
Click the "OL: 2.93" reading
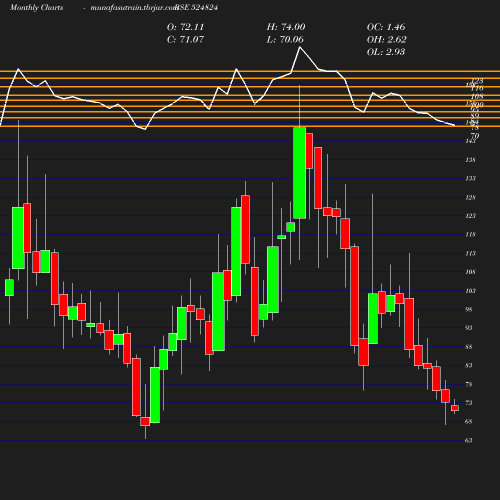(386, 52)
